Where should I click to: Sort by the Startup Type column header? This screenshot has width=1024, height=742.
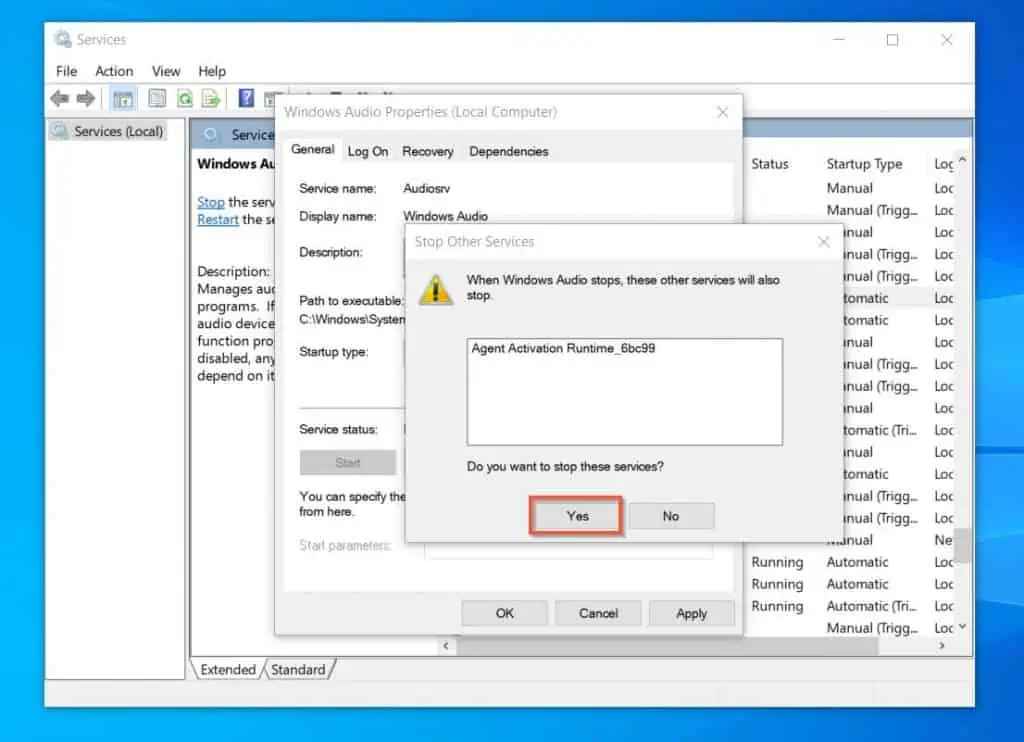(864, 164)
